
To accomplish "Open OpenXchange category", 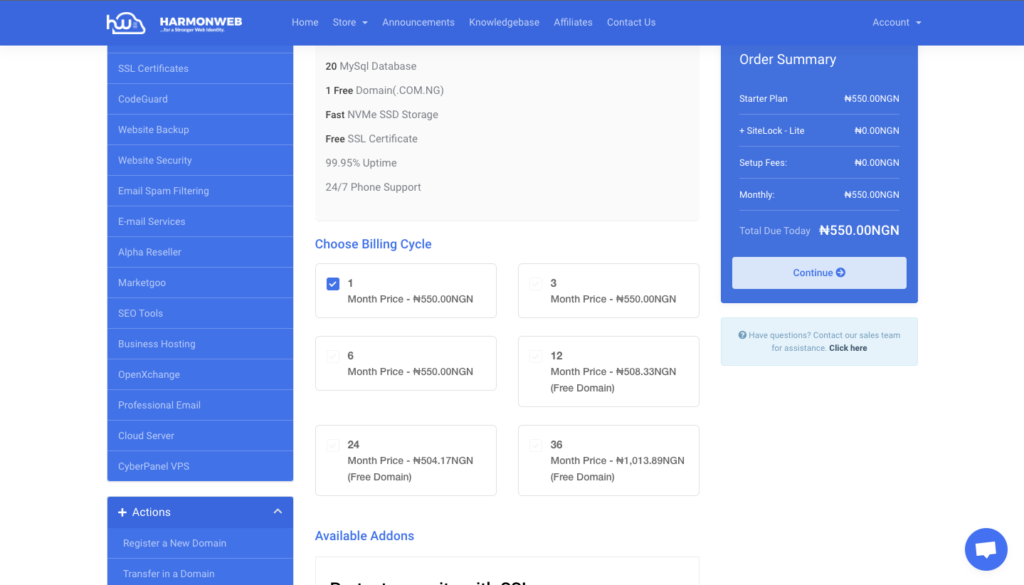I will point(200,375).
